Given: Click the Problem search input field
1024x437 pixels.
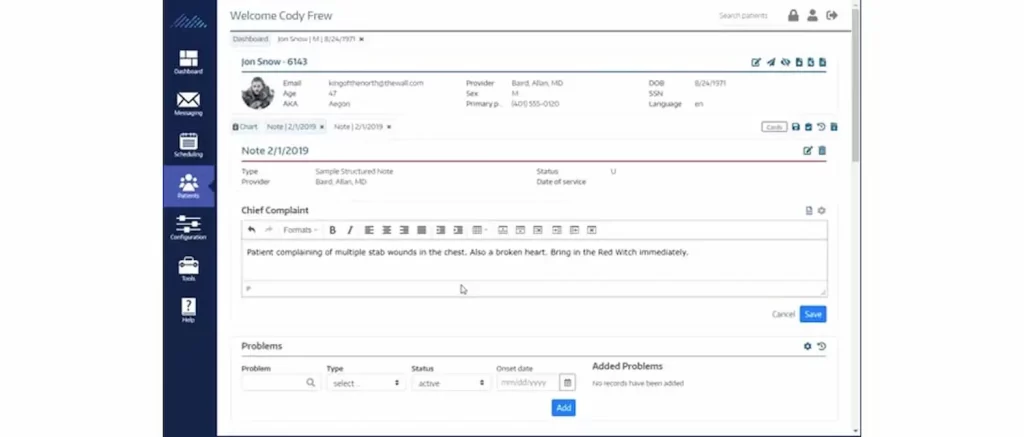Looking at the screenshot, I should [x=281, y=383].
